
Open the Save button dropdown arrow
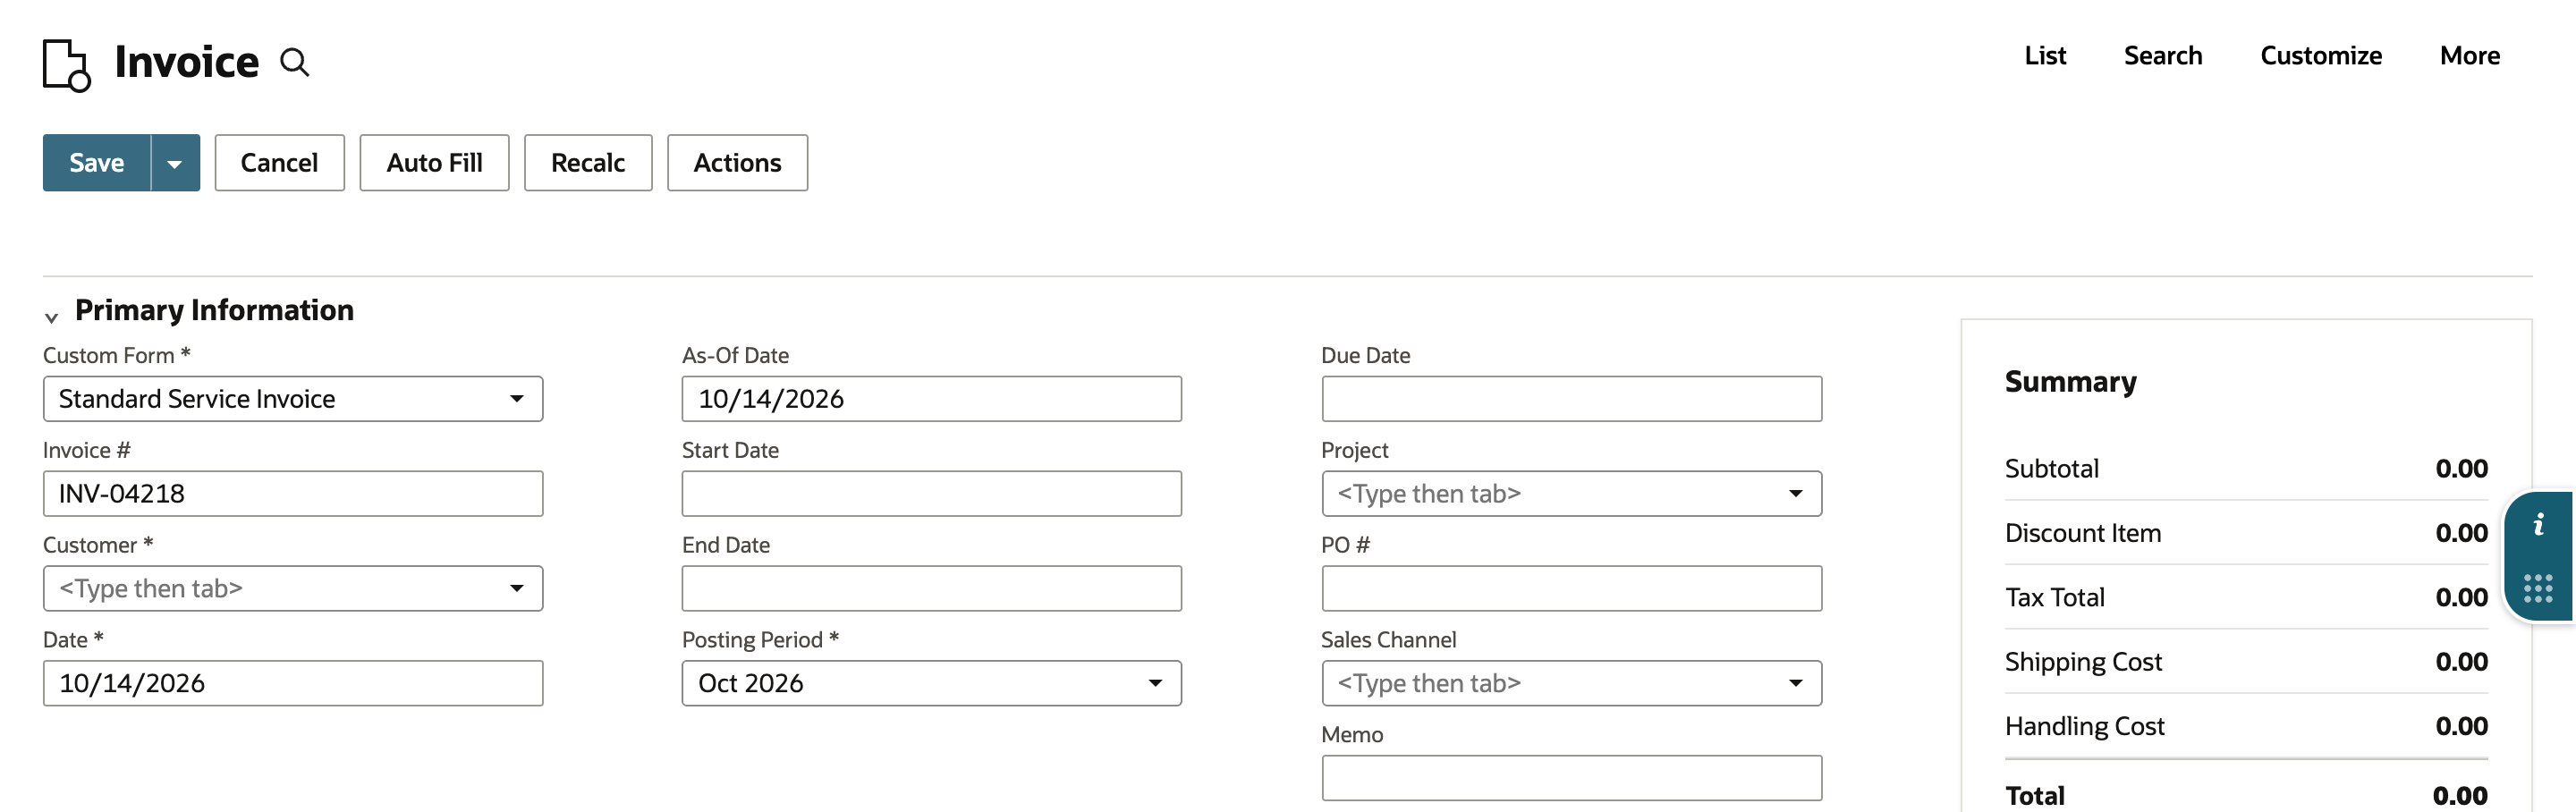pos(175,163)
